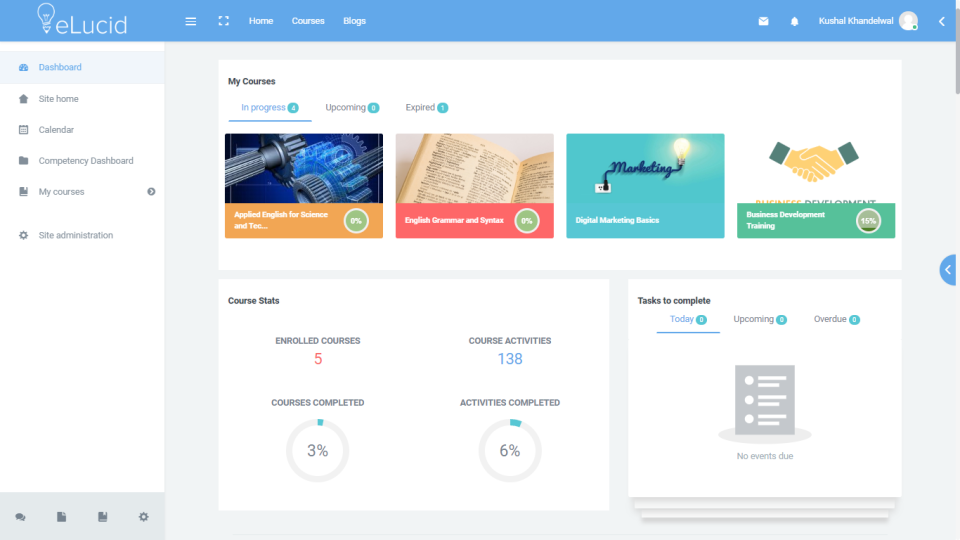Image resolution: width=960 pixels, height=540 pixels.
Task: Open the right-edge blue drawer arrow
Action: 948,270
